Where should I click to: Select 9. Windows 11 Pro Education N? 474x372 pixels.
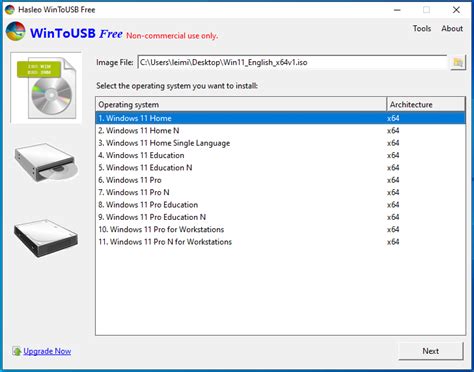coord(280,217)
